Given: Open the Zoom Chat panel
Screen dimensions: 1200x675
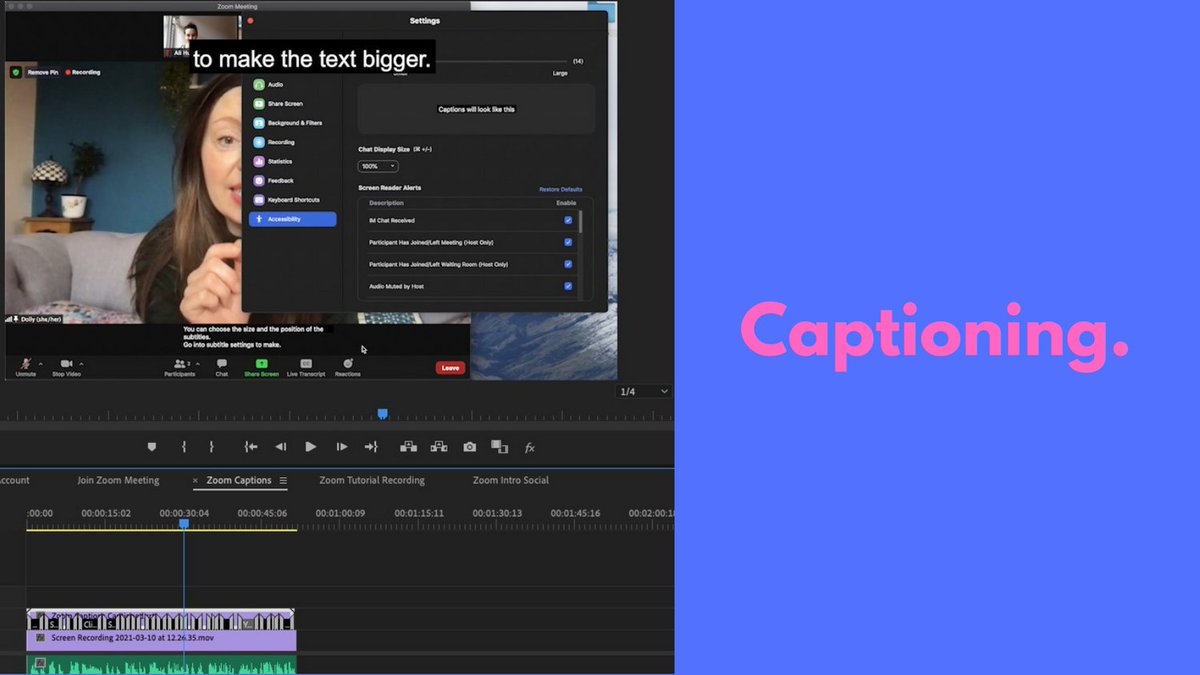Looking at the screenshot, I should tap(222, 367).
